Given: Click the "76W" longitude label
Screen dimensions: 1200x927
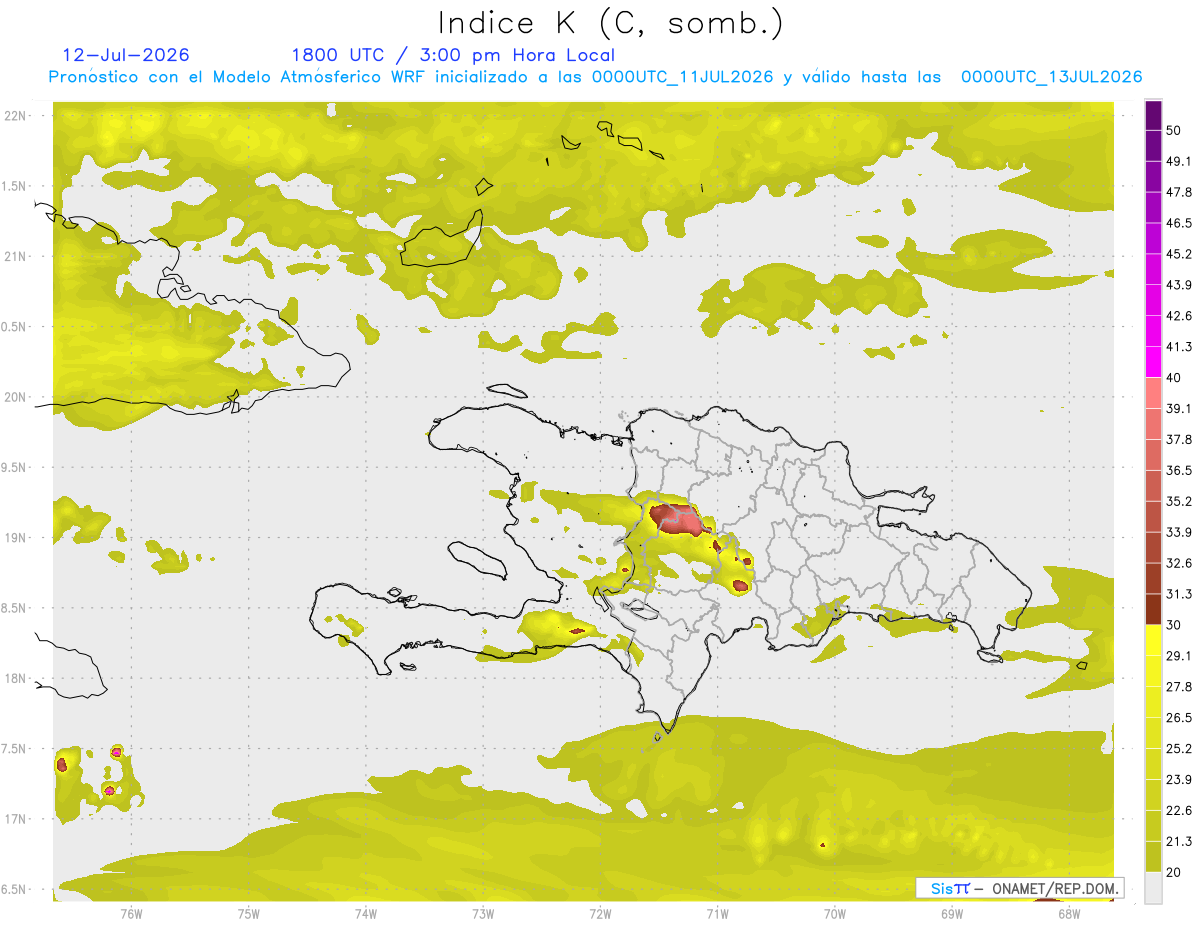Looking at the screenshot, I should pyautogui.click(x=131, y=914).
